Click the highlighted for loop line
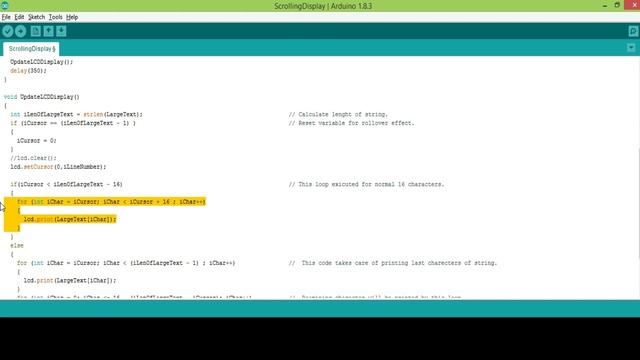 coord(111,202)
